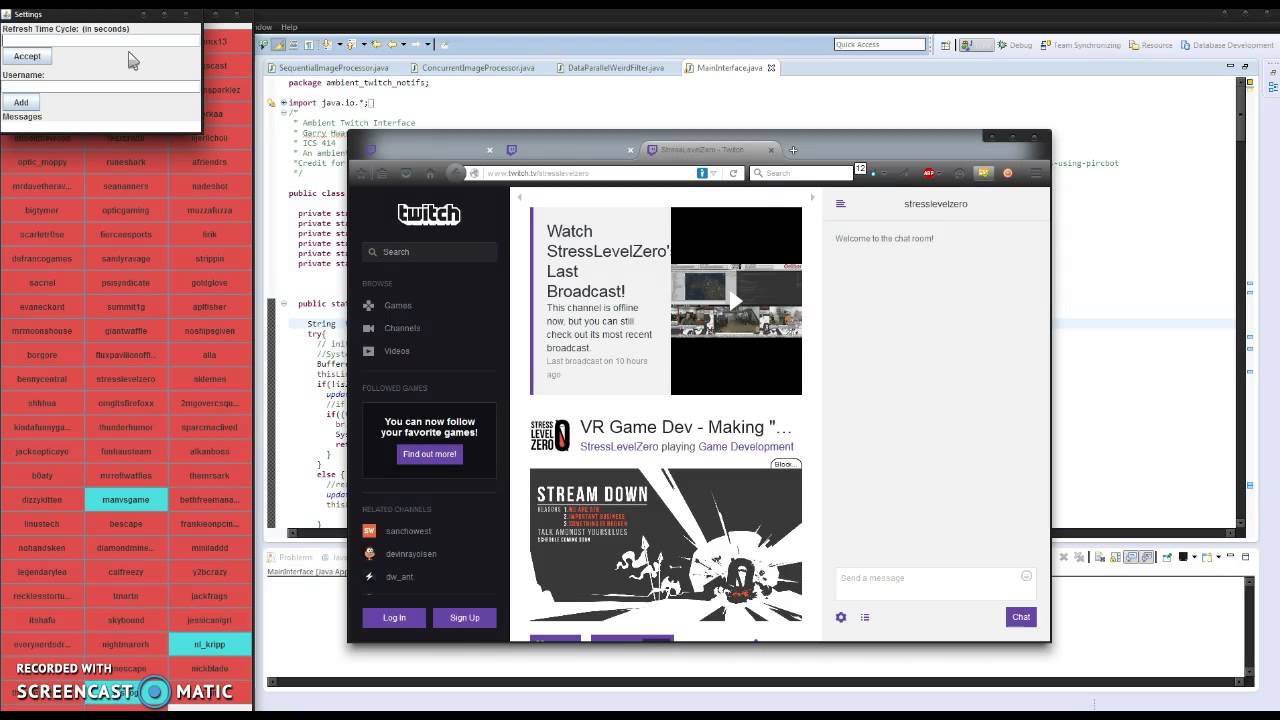Reload the Twitch page in the browser

click(733, 173)
